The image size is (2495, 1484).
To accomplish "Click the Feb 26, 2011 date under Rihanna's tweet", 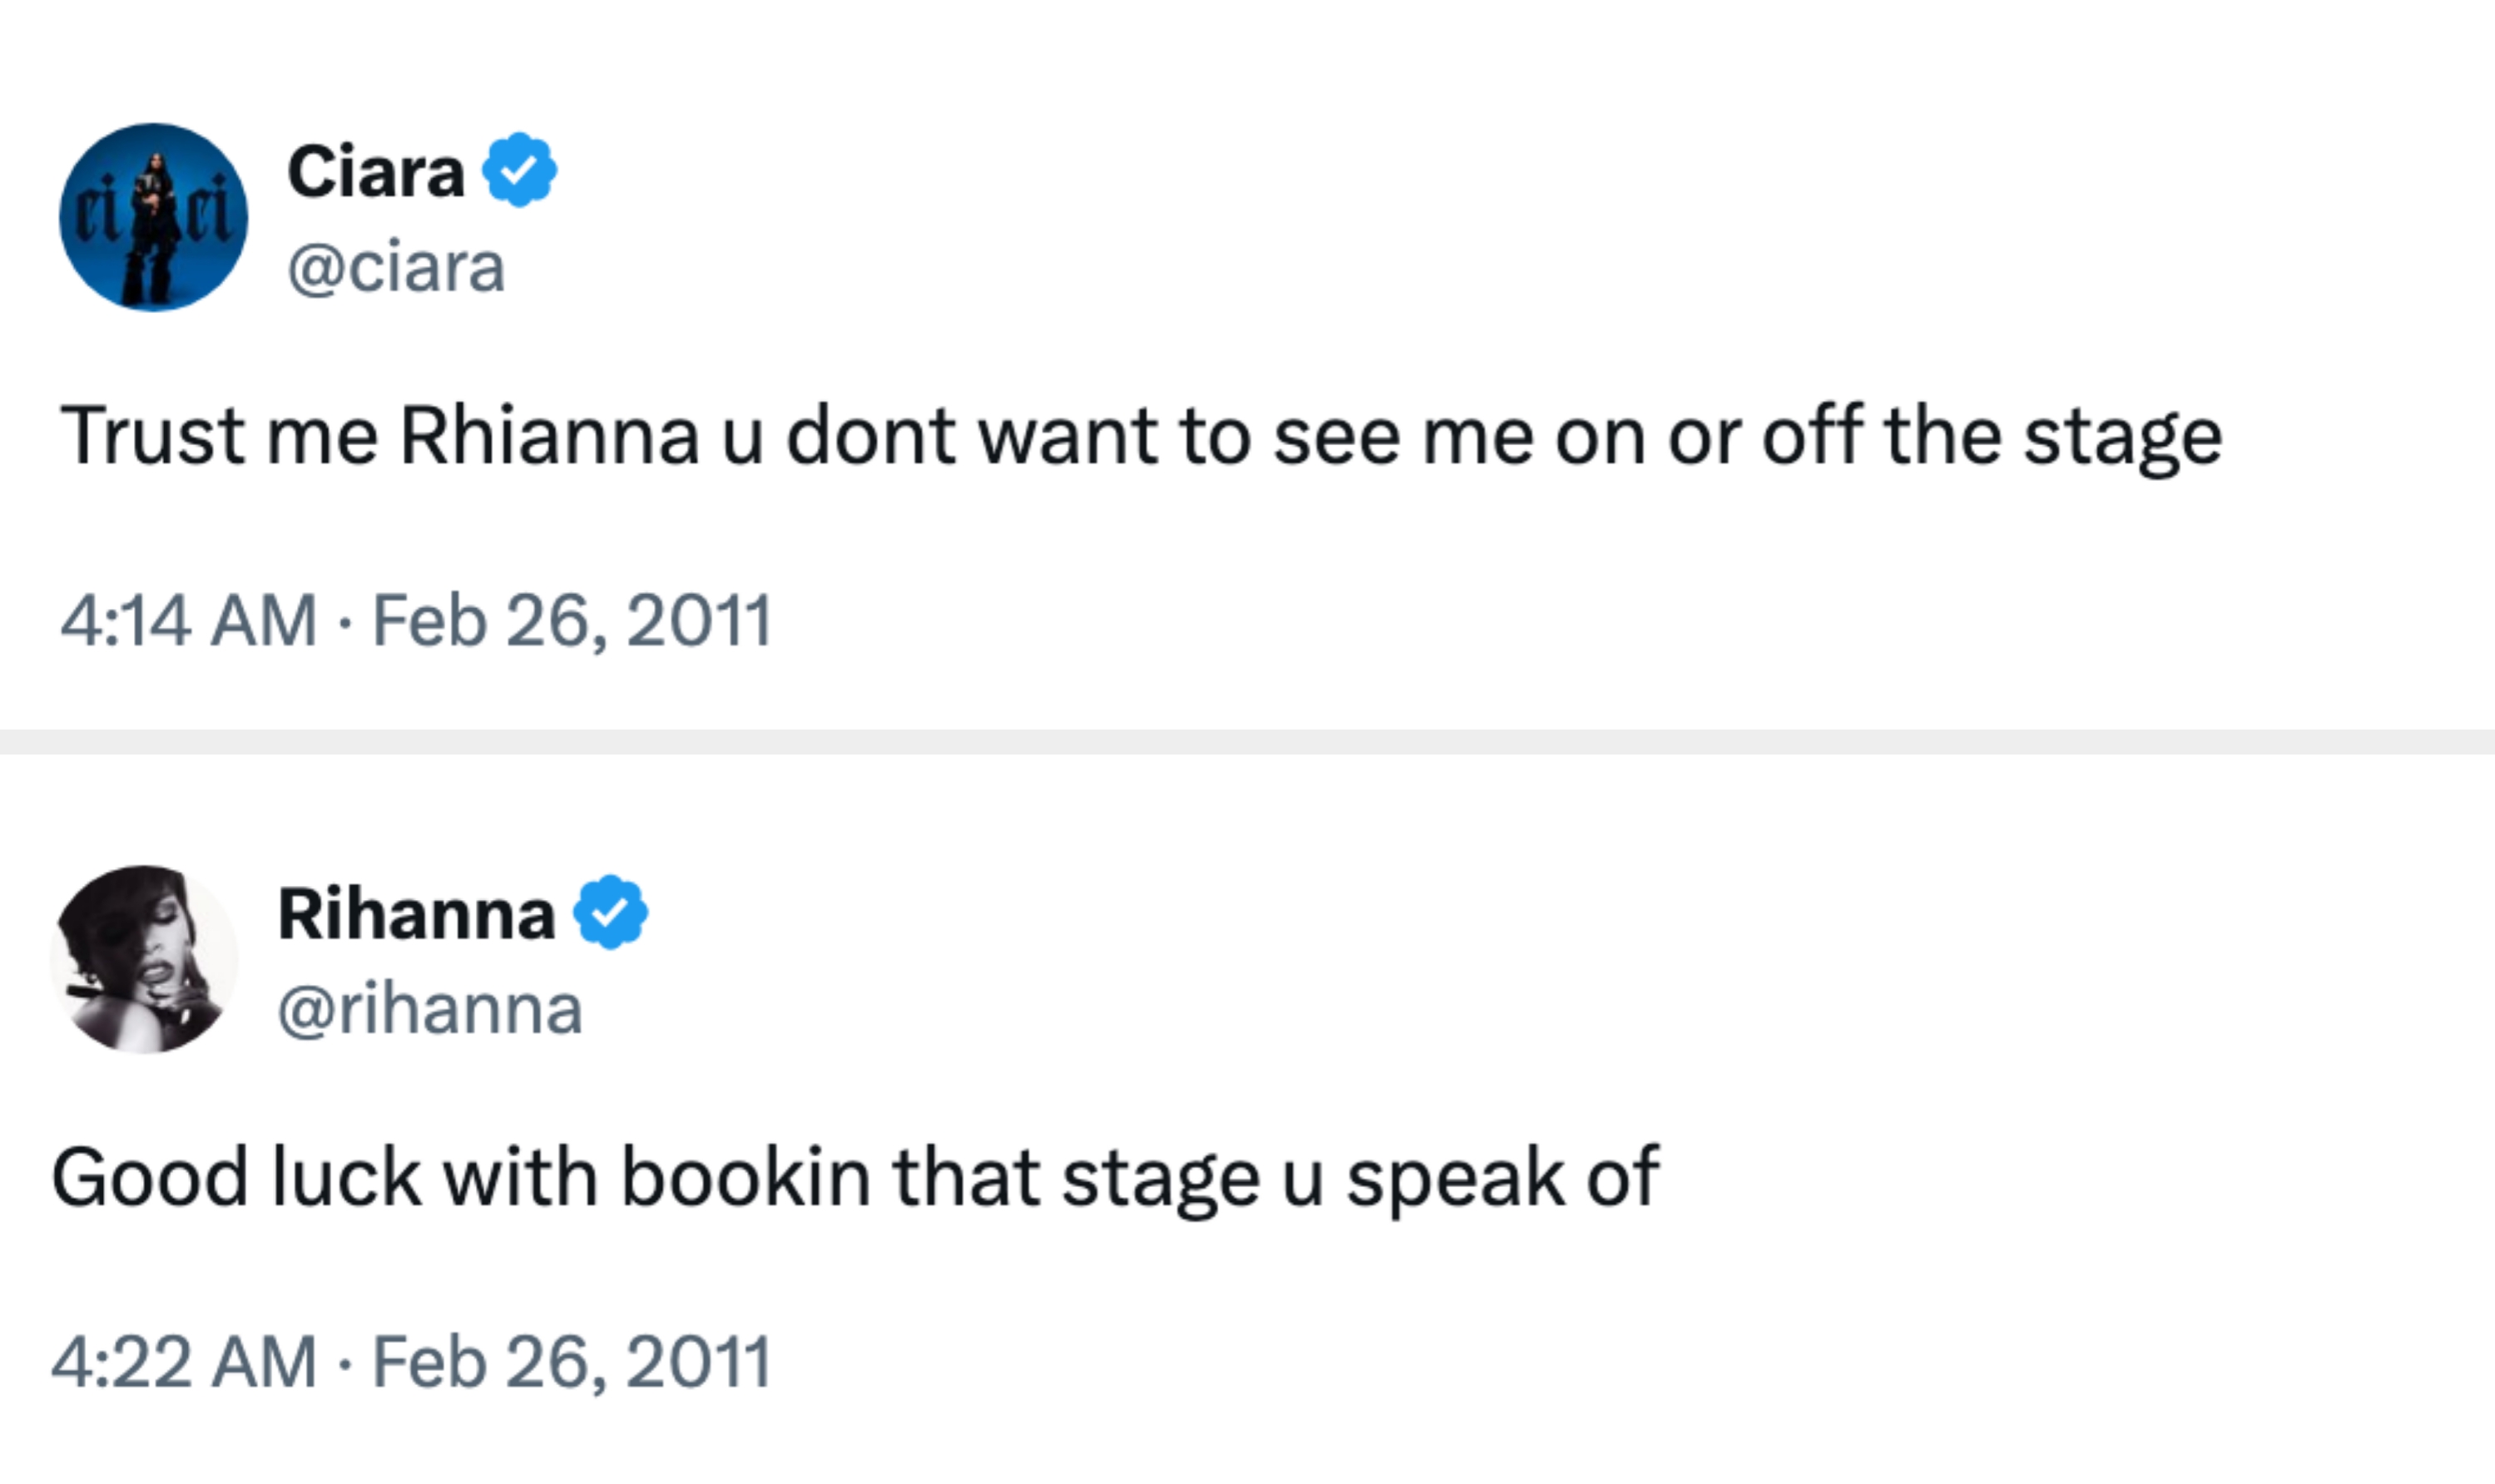I will (572, 1362).
